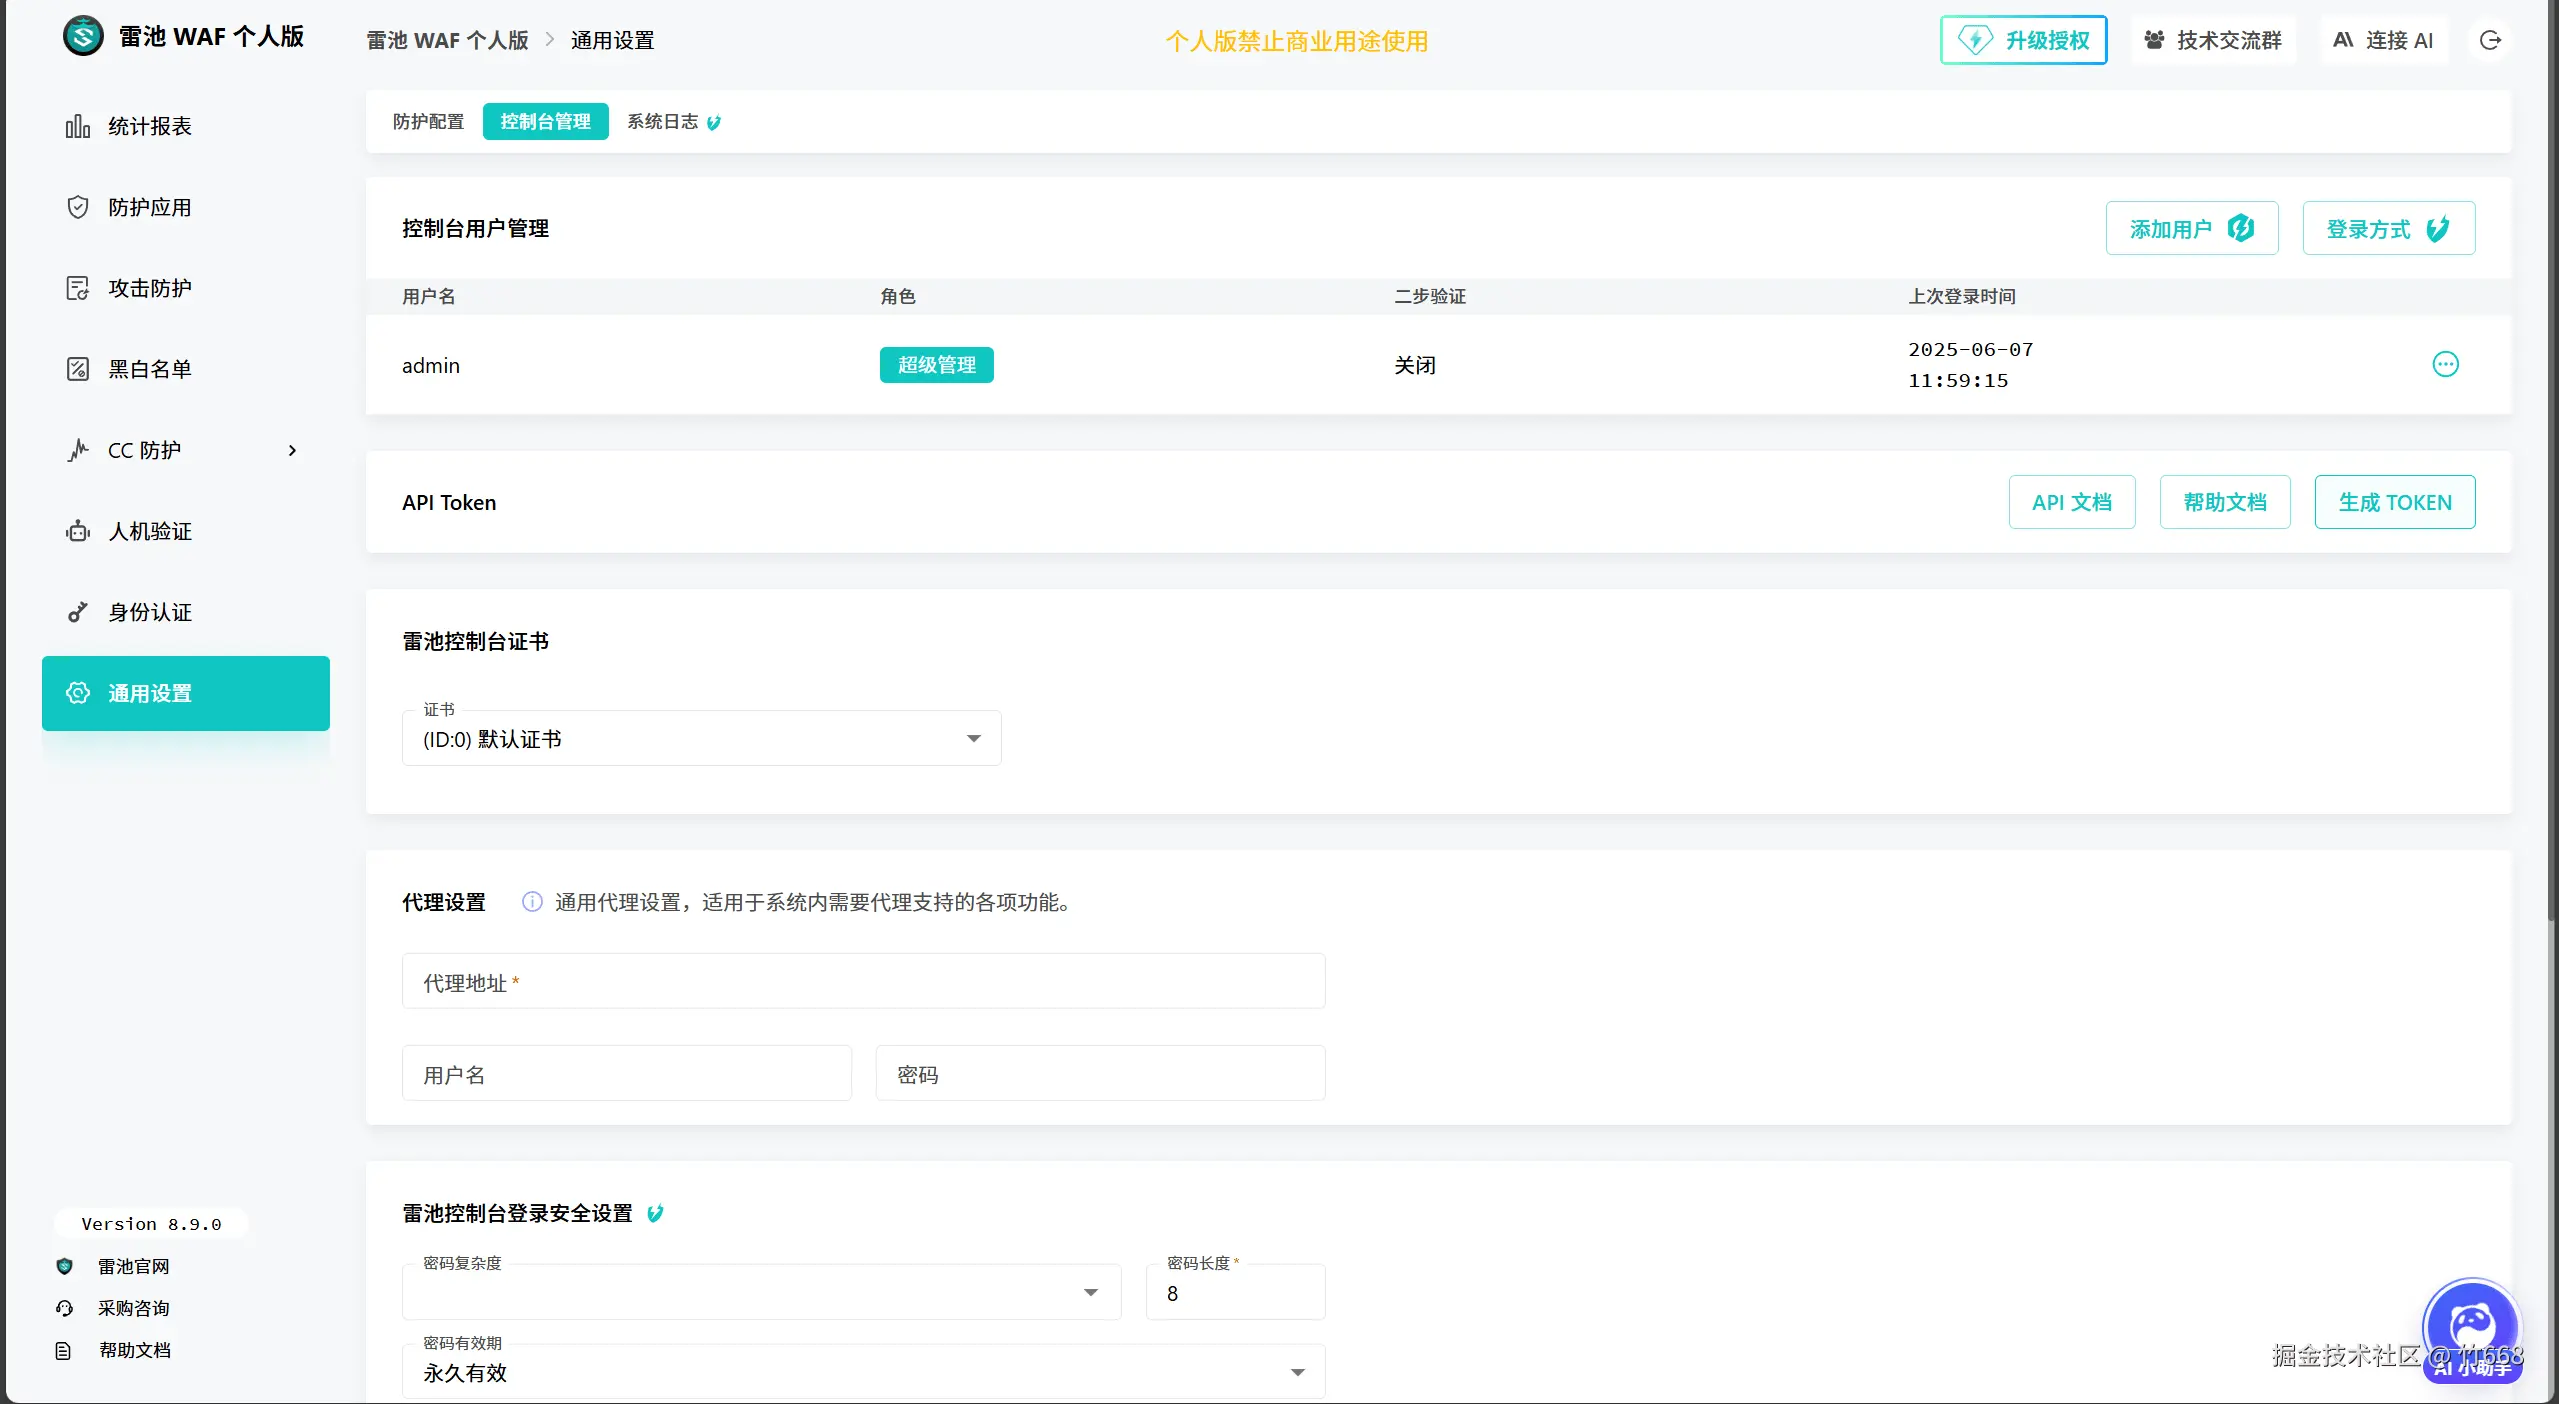The height and width of the screenshot is (1404, 2559).
Task: Click the shield icon for 防护应用
Action: coord(78,207)
